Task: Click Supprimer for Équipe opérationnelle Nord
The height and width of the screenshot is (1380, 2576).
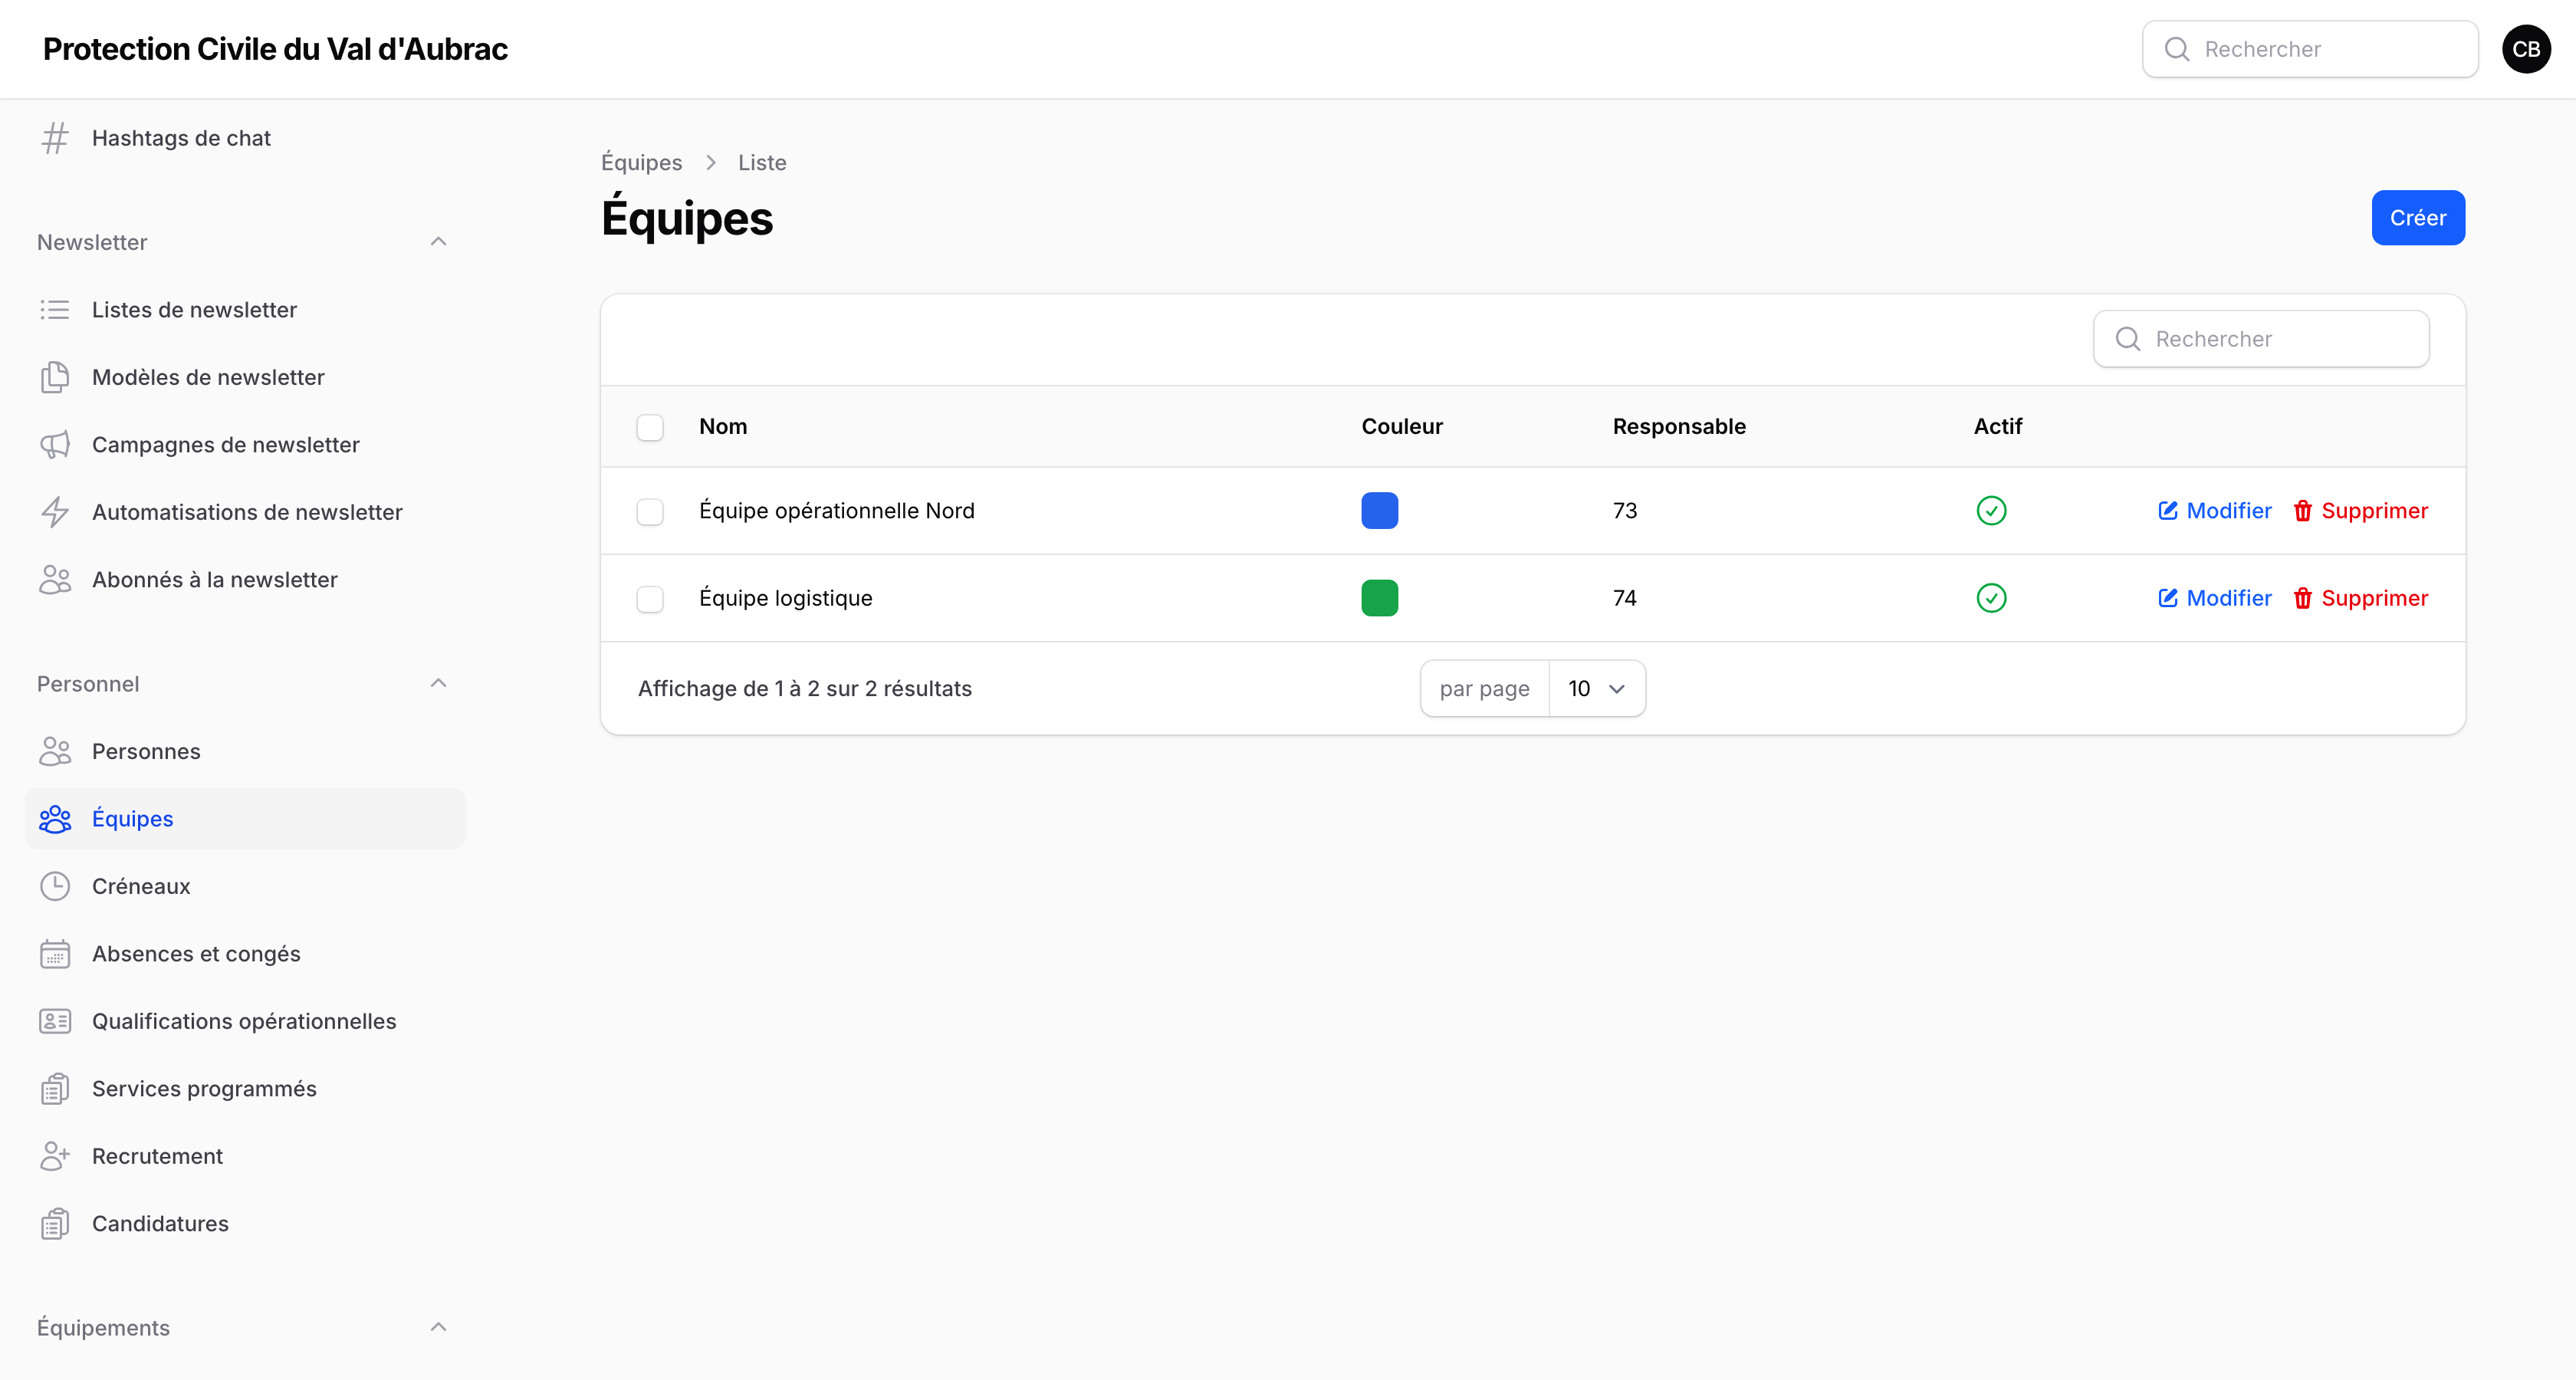Action: pos(2361,511)
